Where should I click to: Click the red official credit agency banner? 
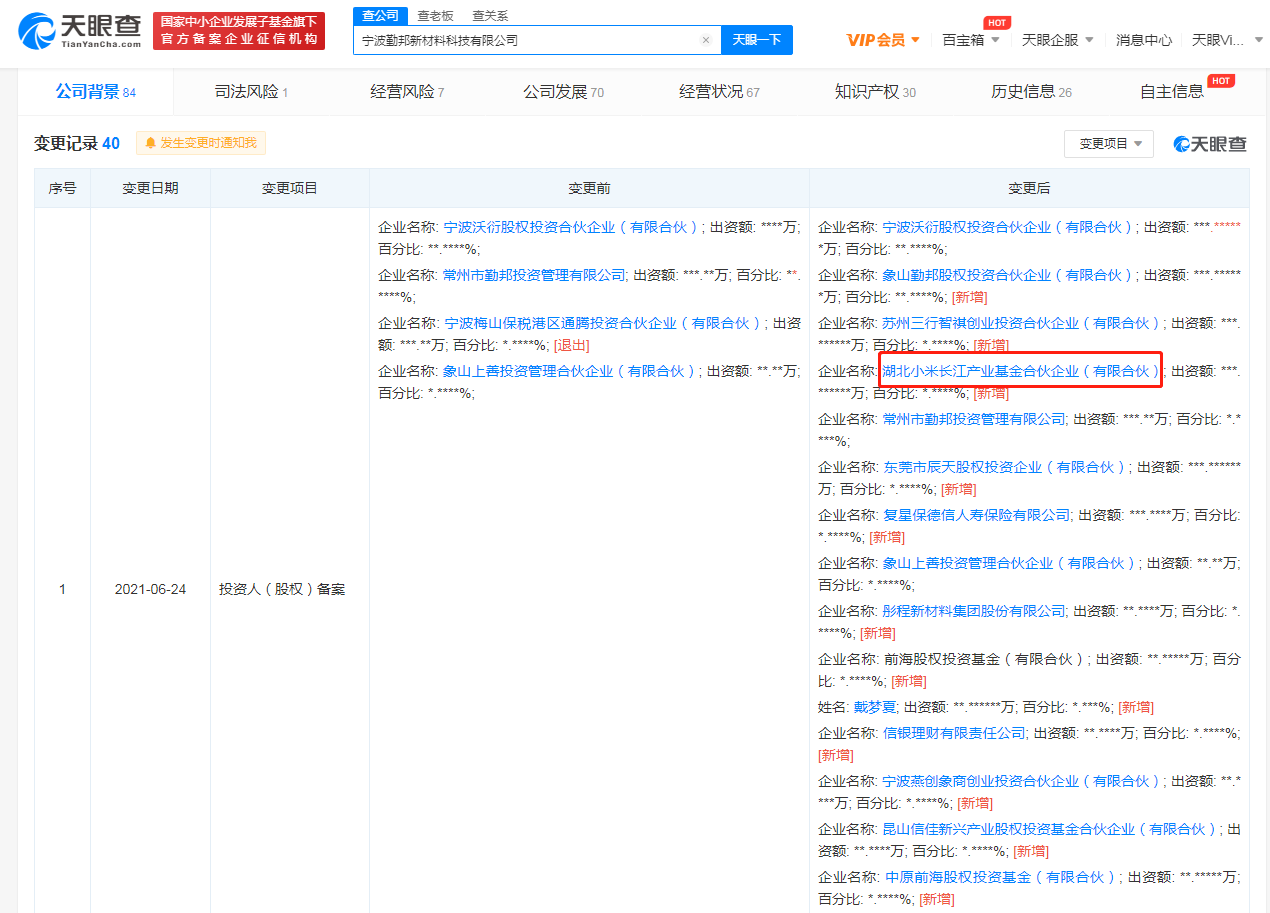coord(239,31)
